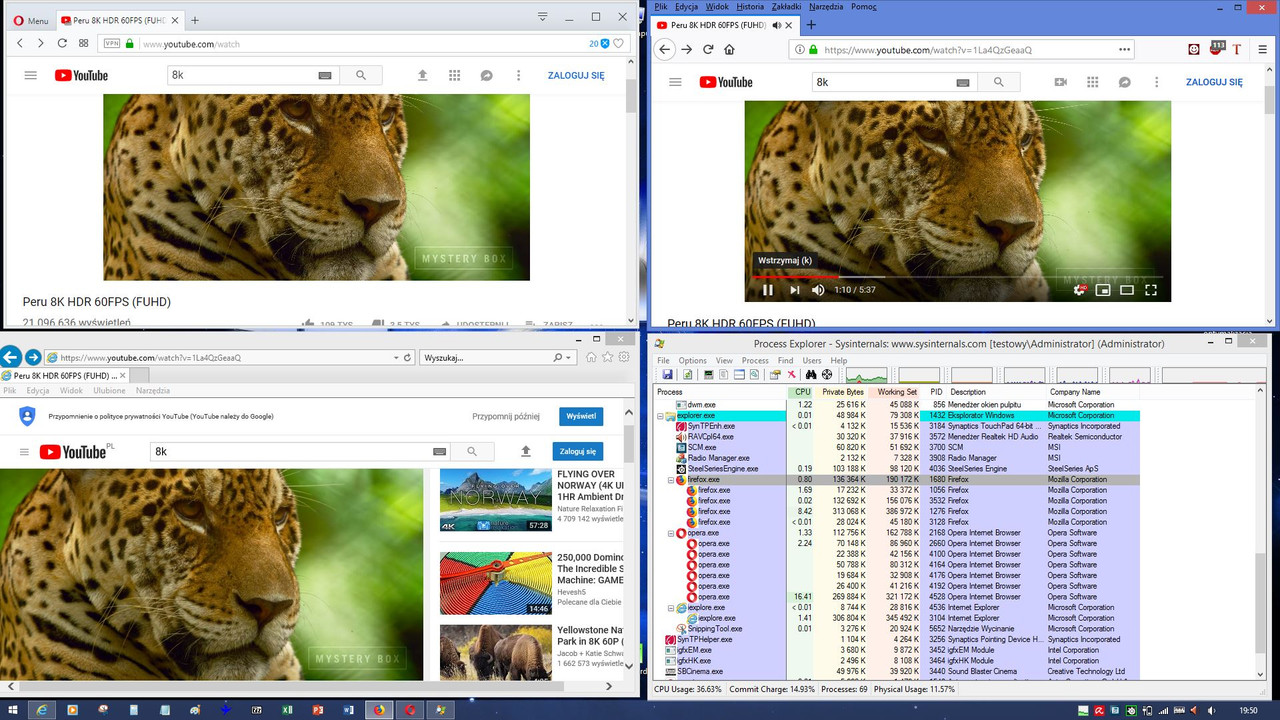Click Przypomnij później in IE
This screenshot has width=1280, height=720.
(506, 416)
